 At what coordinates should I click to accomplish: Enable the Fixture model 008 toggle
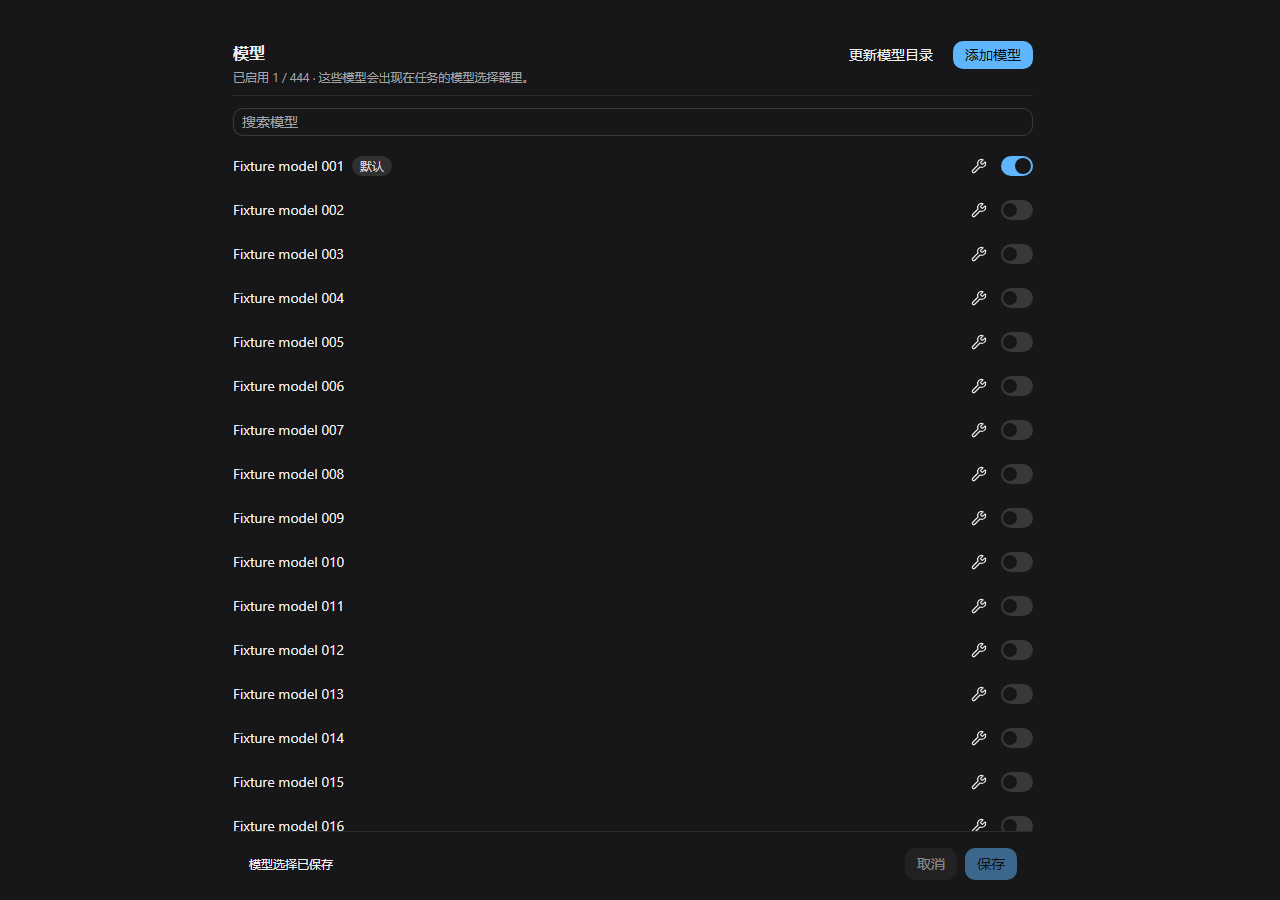click(x=1017, y=474)
